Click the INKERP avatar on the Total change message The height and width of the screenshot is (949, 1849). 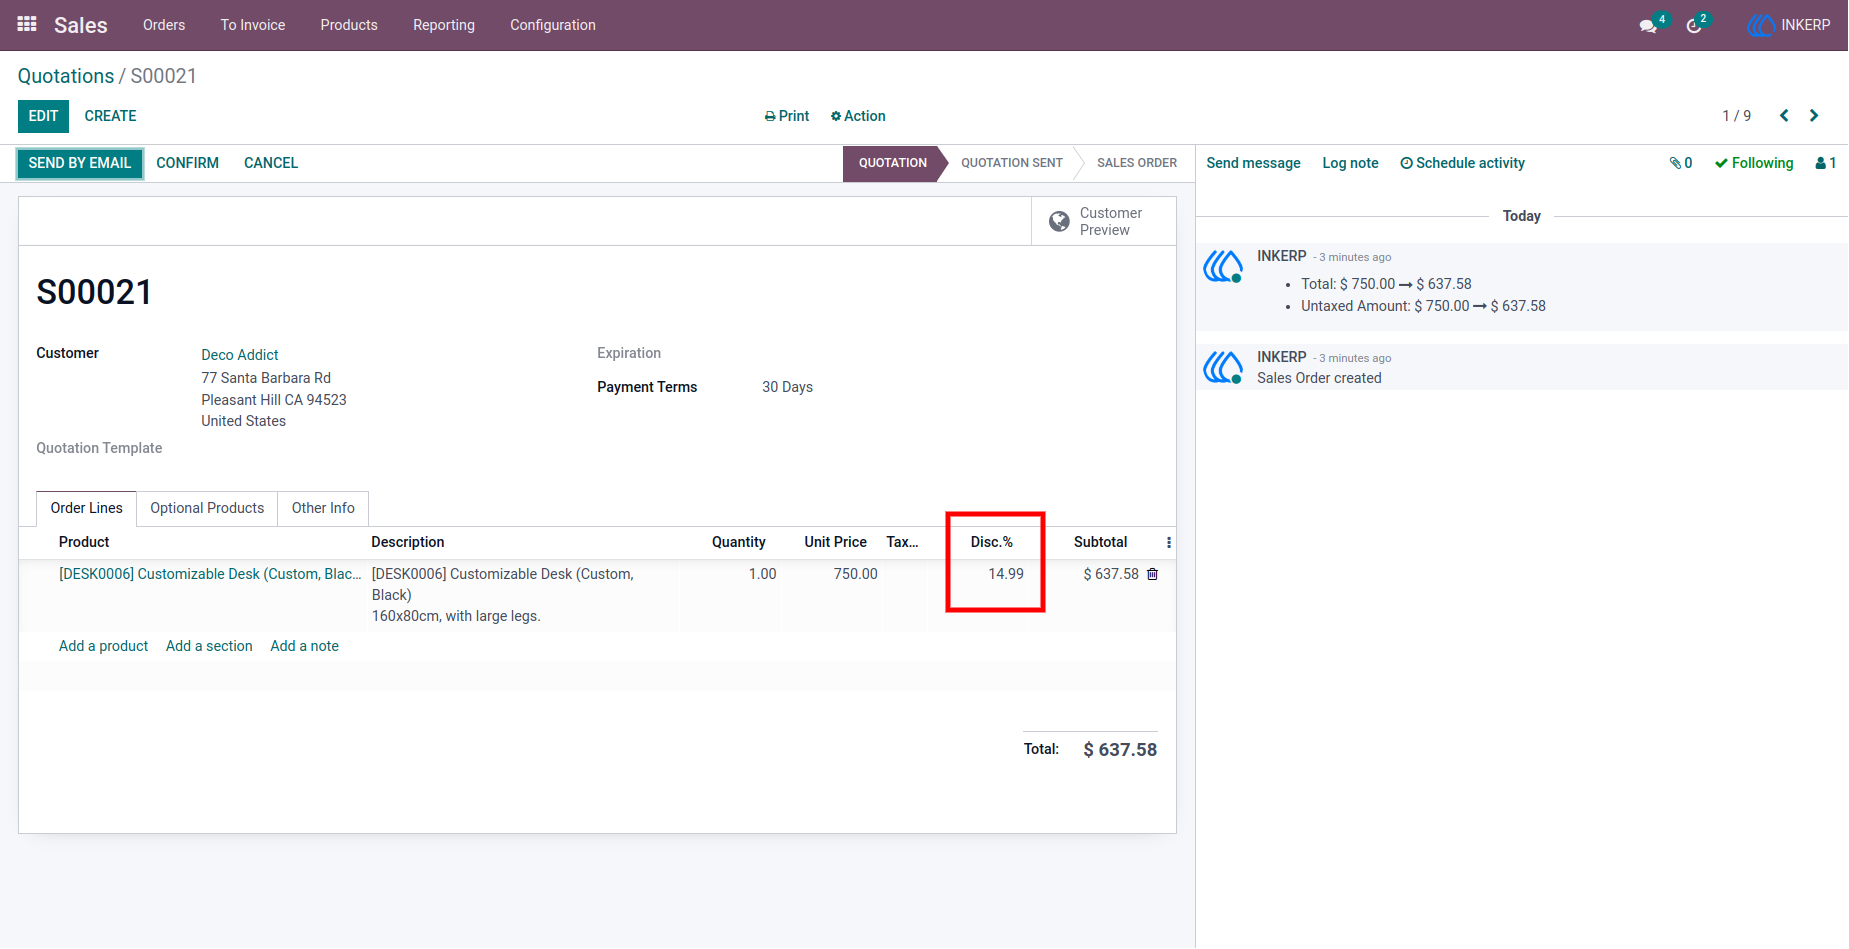(1223, 266)
